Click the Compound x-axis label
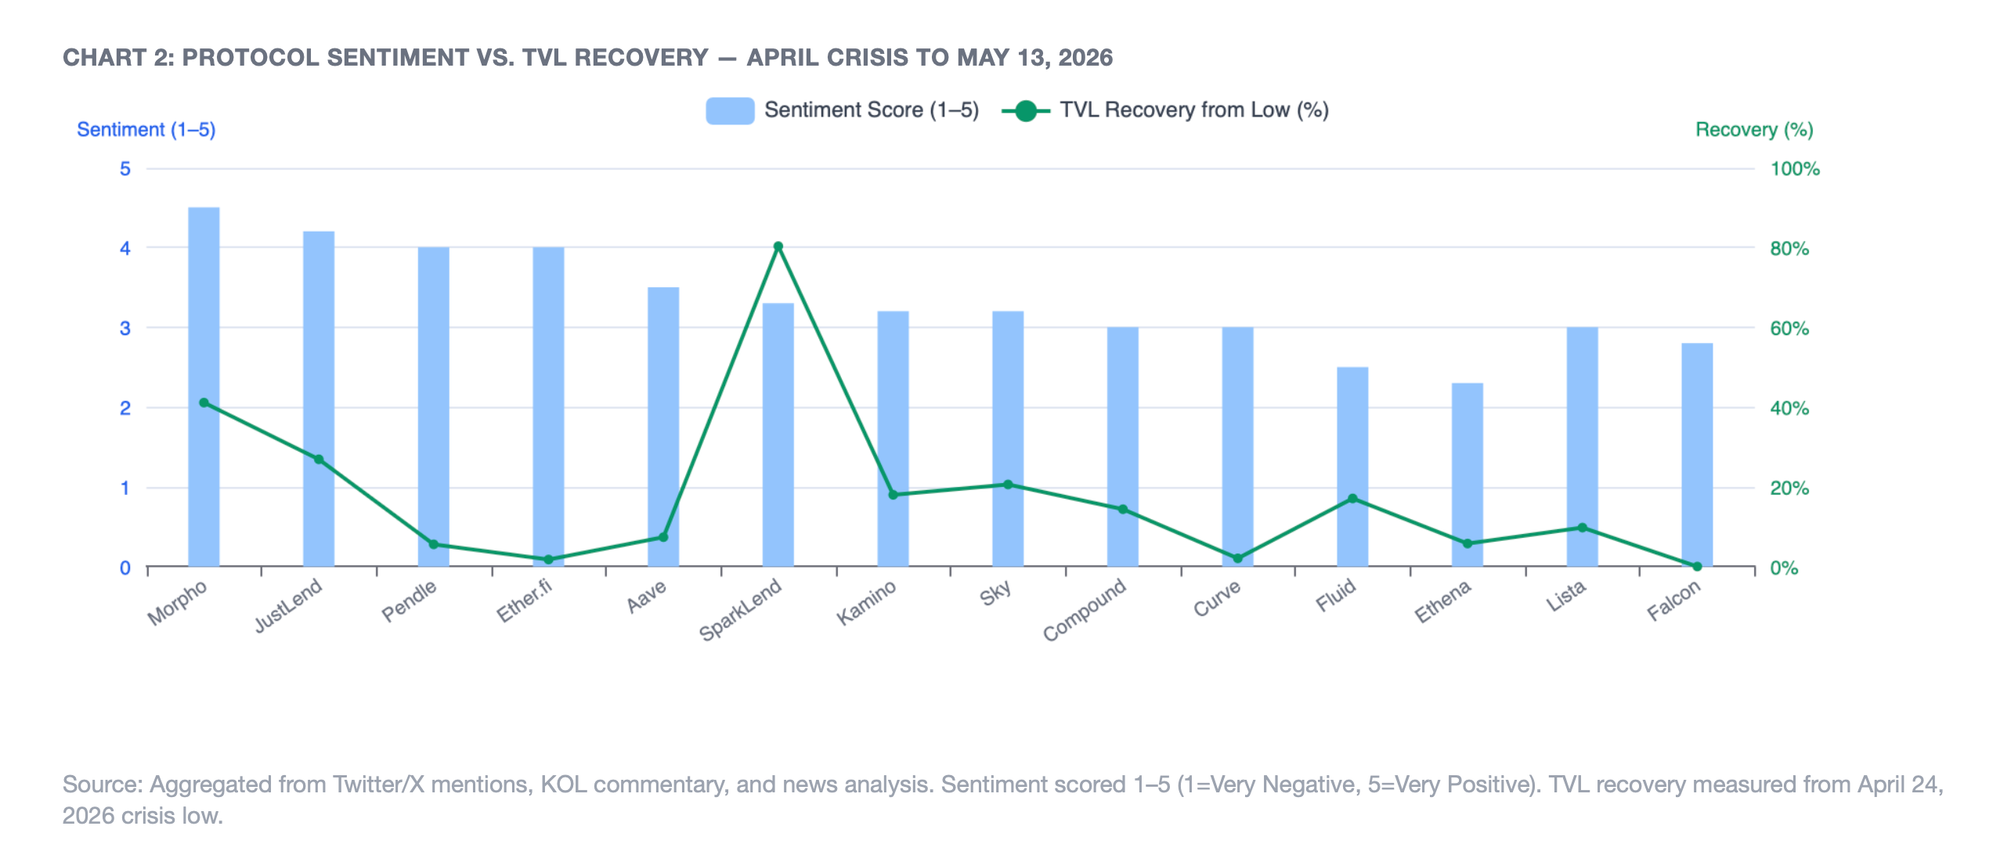2000x858 pixels. (1085, 610)
